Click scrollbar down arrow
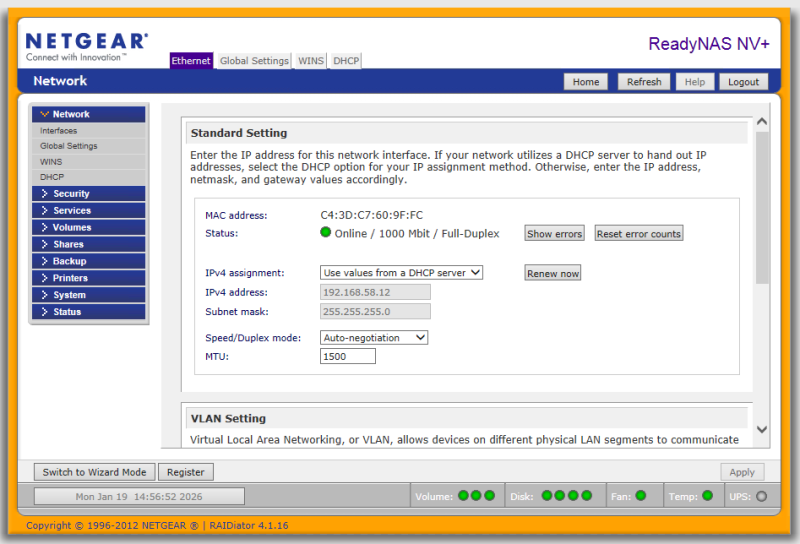Screen dimensions: 800x544 (x=762, y=430)
